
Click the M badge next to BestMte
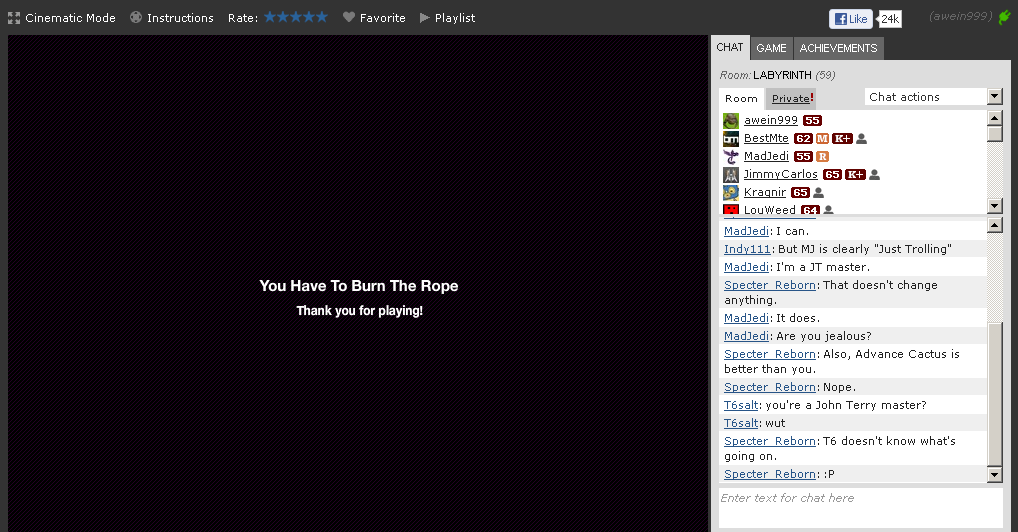[823, 138]
